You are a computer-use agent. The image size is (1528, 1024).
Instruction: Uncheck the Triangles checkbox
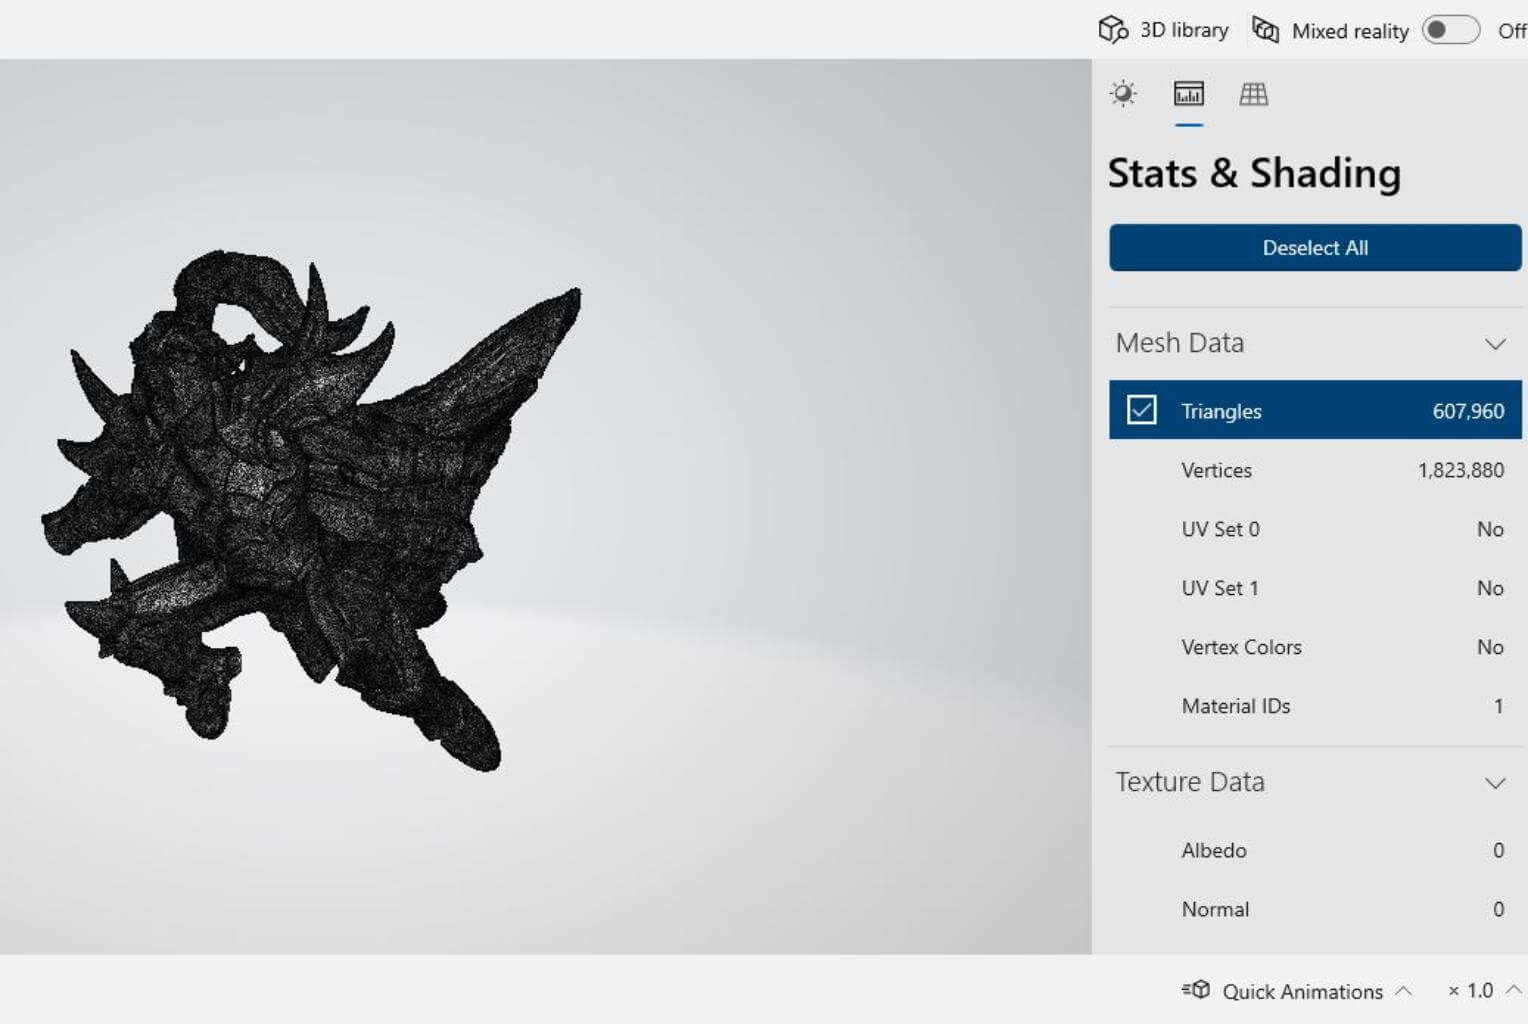[x=1141, y=410]
